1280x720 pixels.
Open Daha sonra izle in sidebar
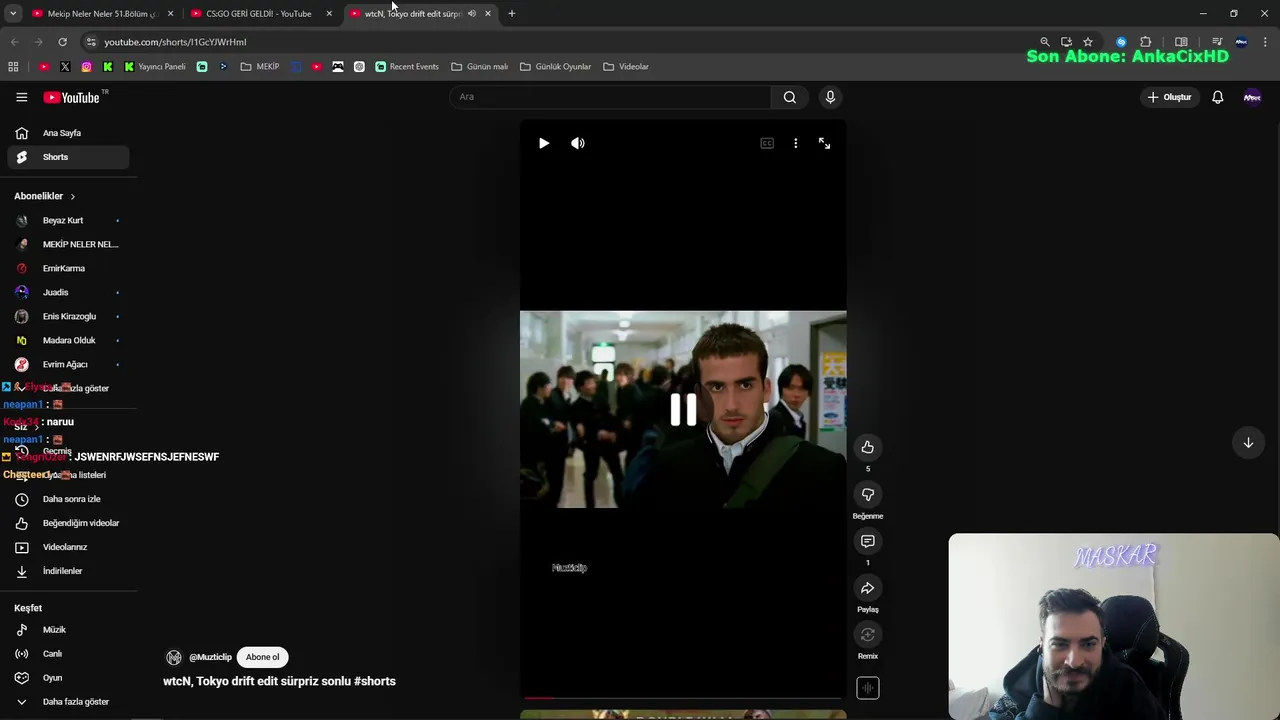(66, 499)
